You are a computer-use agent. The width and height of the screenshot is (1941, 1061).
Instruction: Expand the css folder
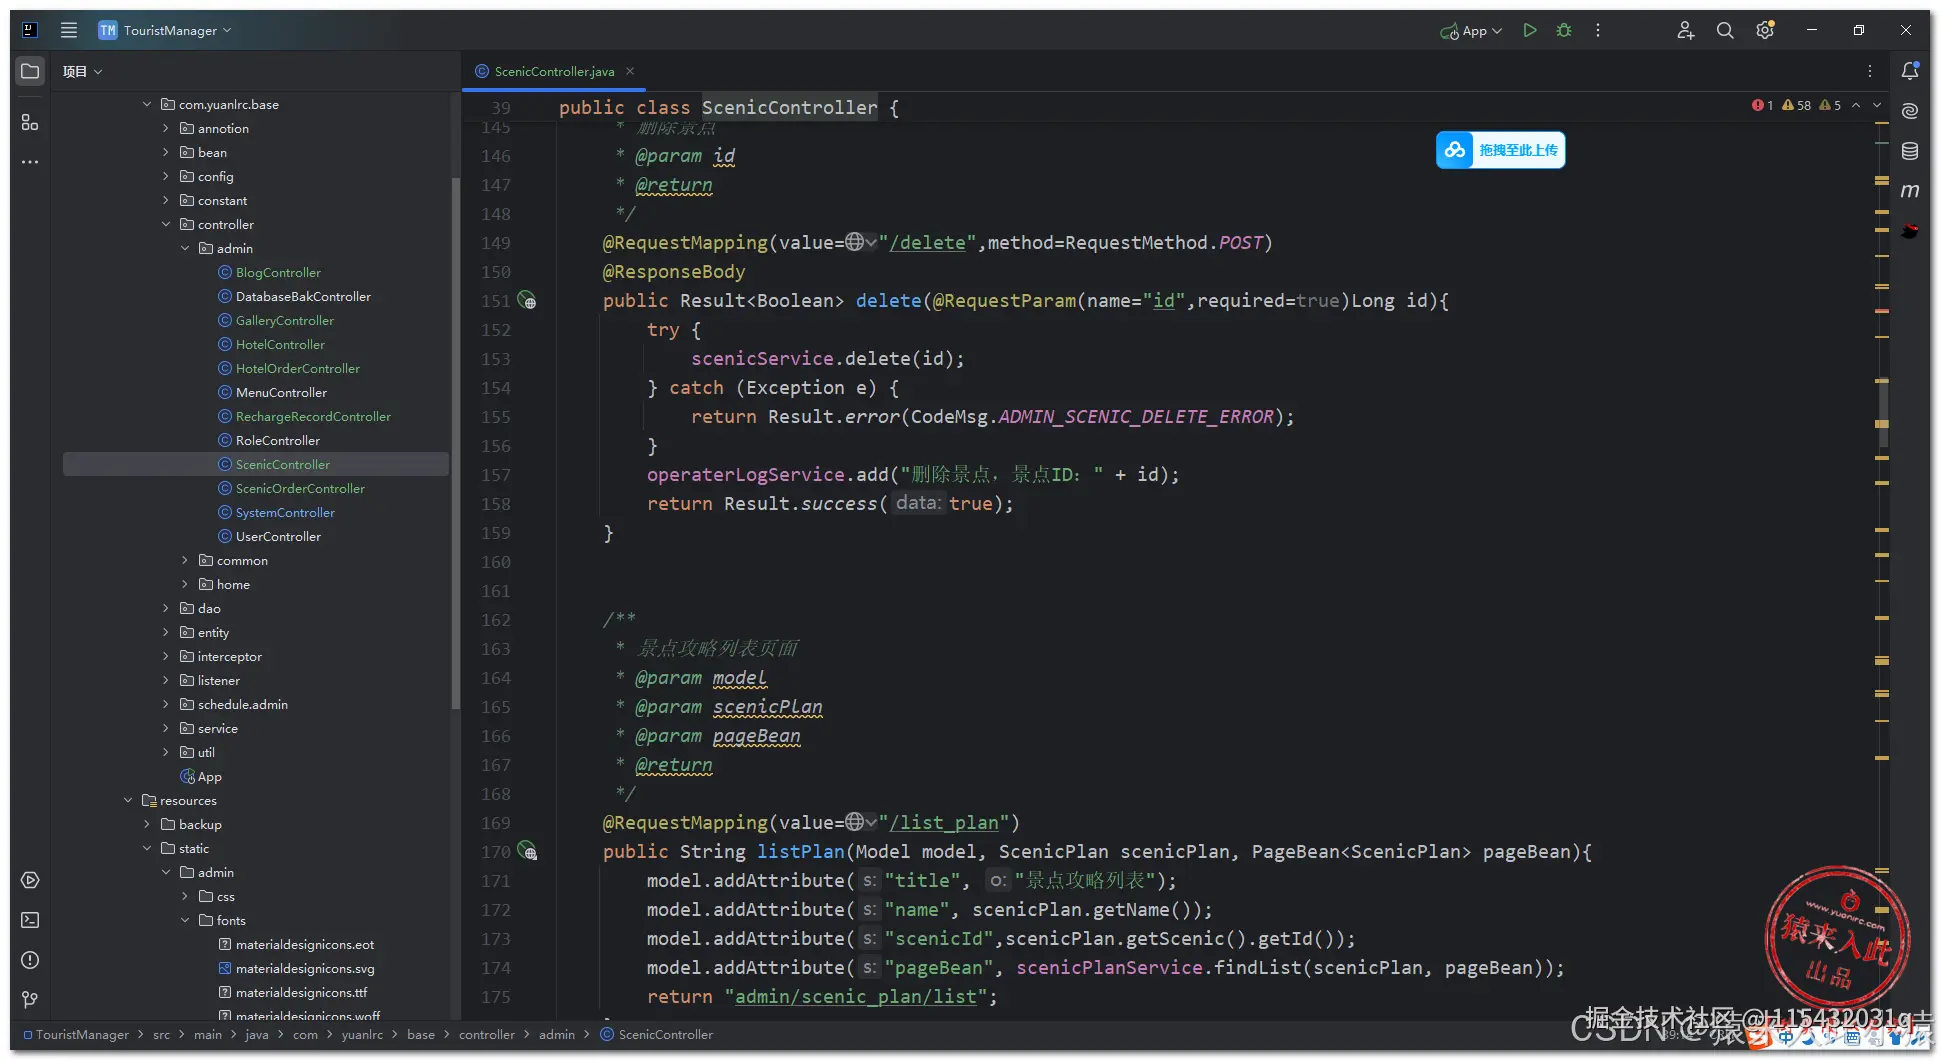pyautogui.click(x=185, y=896)
